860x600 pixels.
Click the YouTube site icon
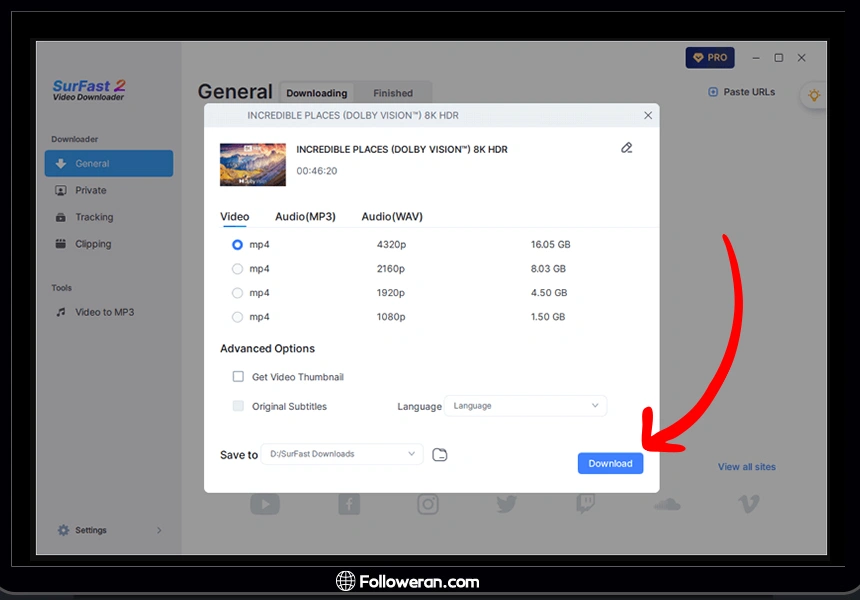click(265, 505)
